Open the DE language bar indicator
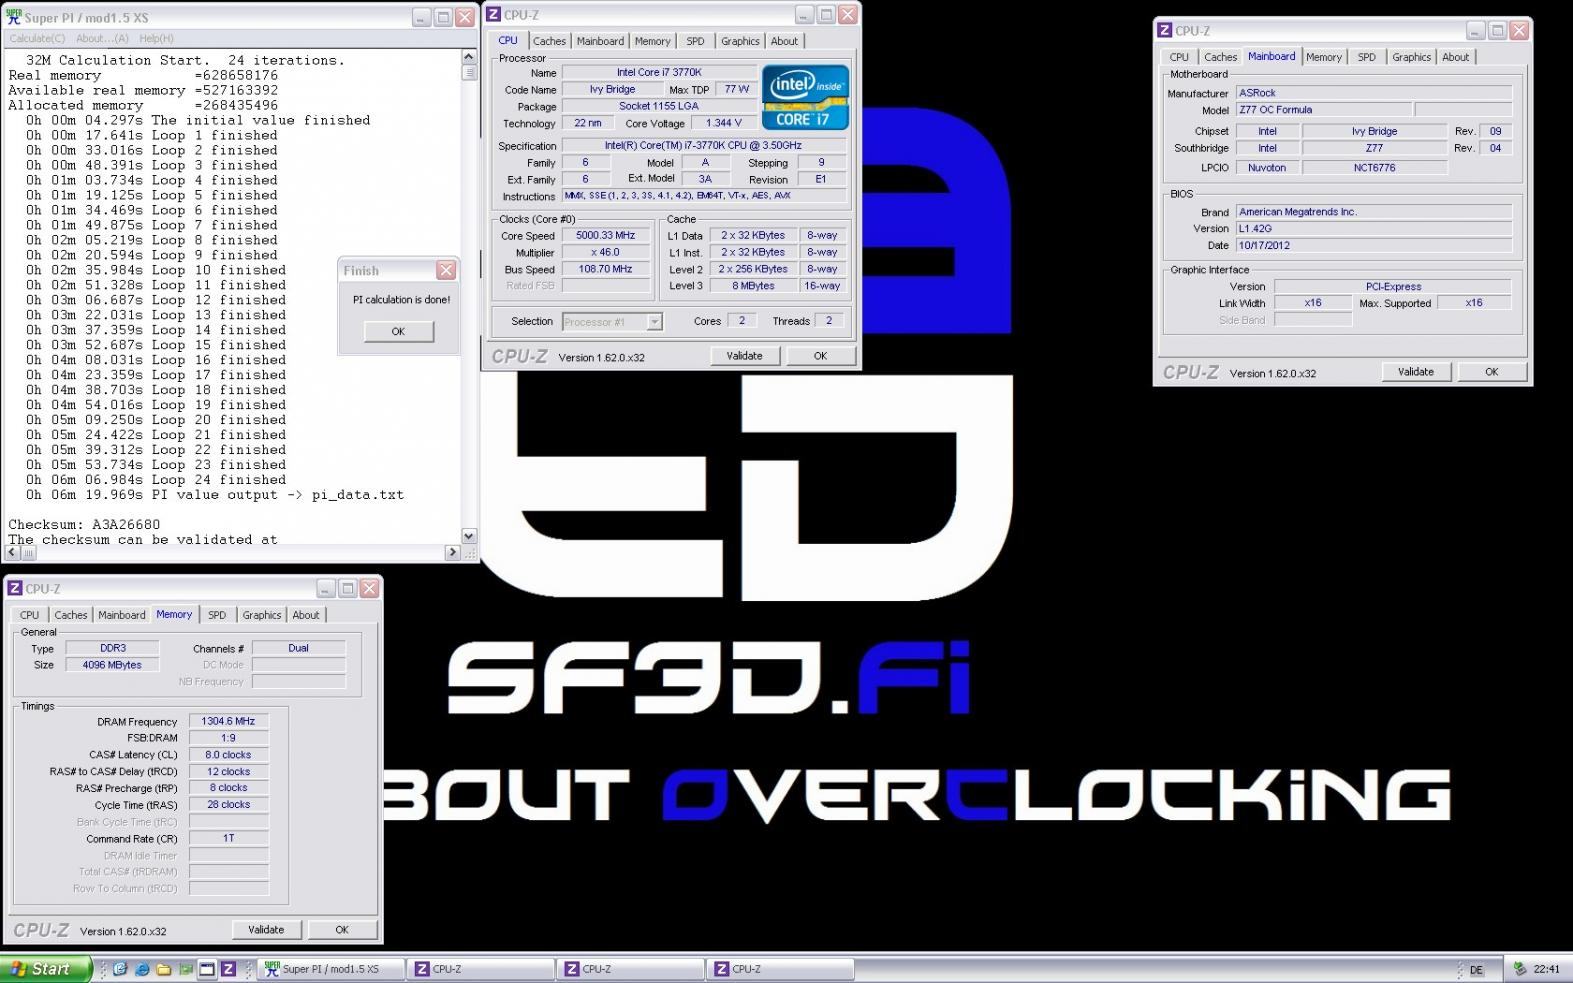 pyautogui.click(x=1476, y=970)
